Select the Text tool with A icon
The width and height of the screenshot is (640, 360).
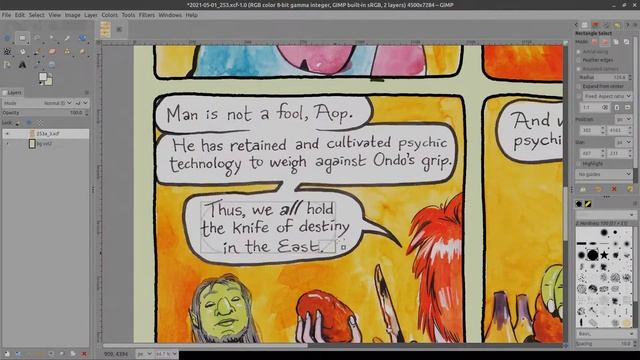point(22,64)
